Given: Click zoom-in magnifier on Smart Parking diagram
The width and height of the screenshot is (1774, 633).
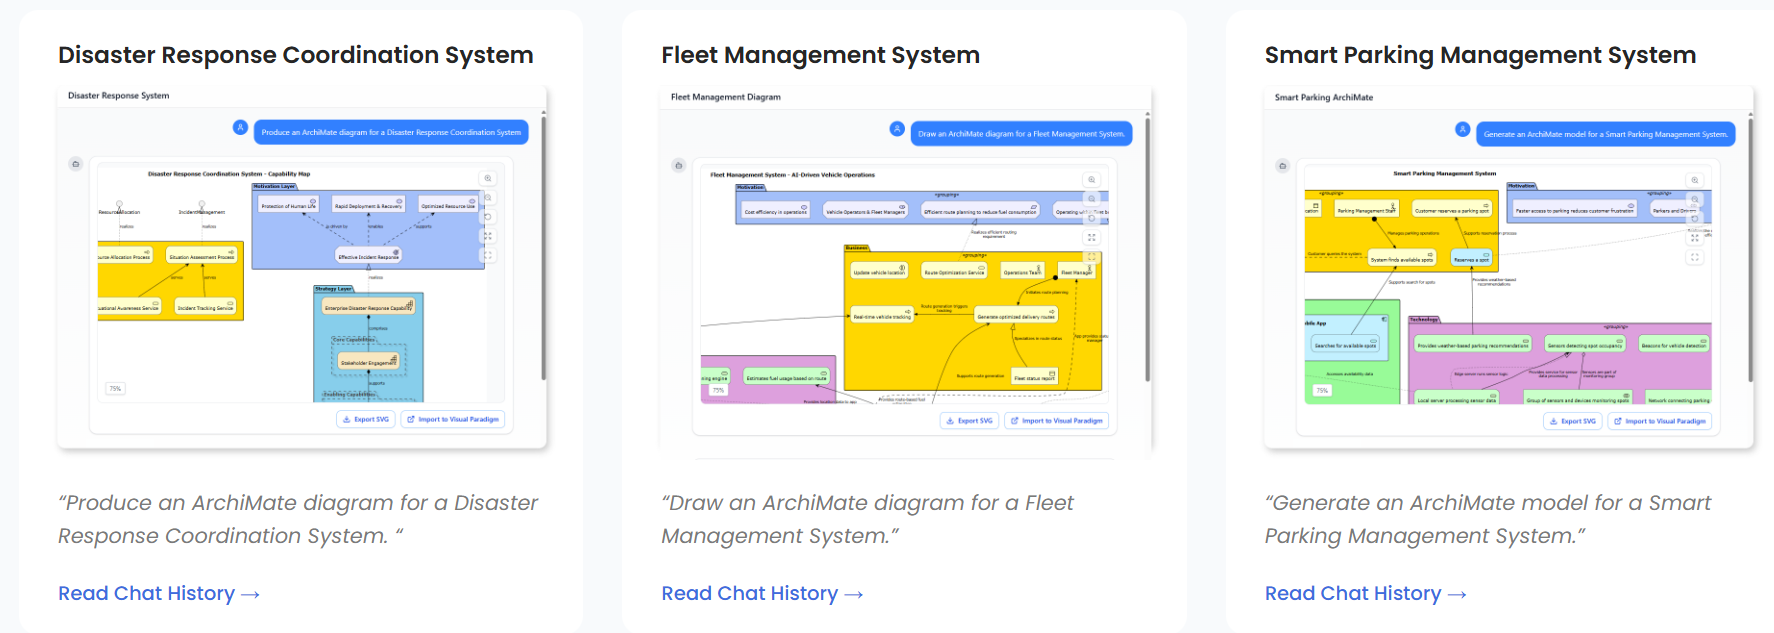Looking at the screenshot, I should point(1695,180).
